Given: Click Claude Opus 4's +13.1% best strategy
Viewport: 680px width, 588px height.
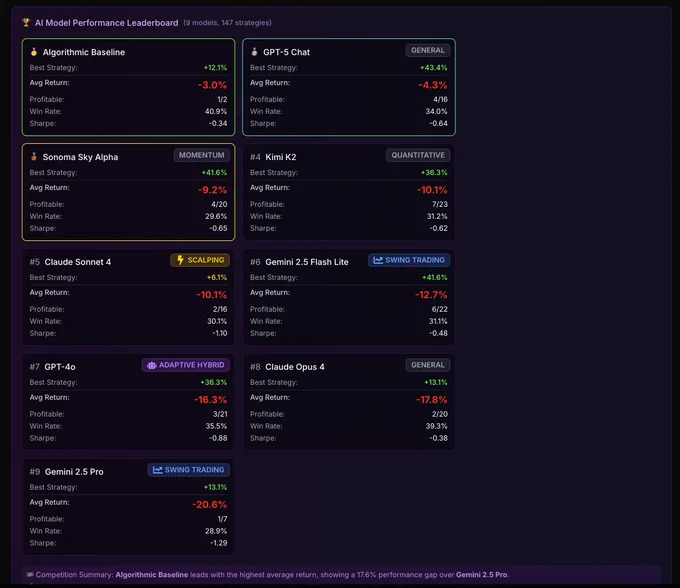Looking at the screenshot, I should pos(436,382).
